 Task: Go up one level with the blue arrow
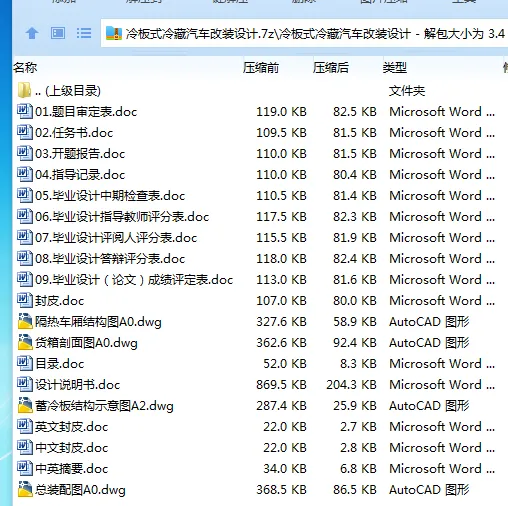pos(32,33)
